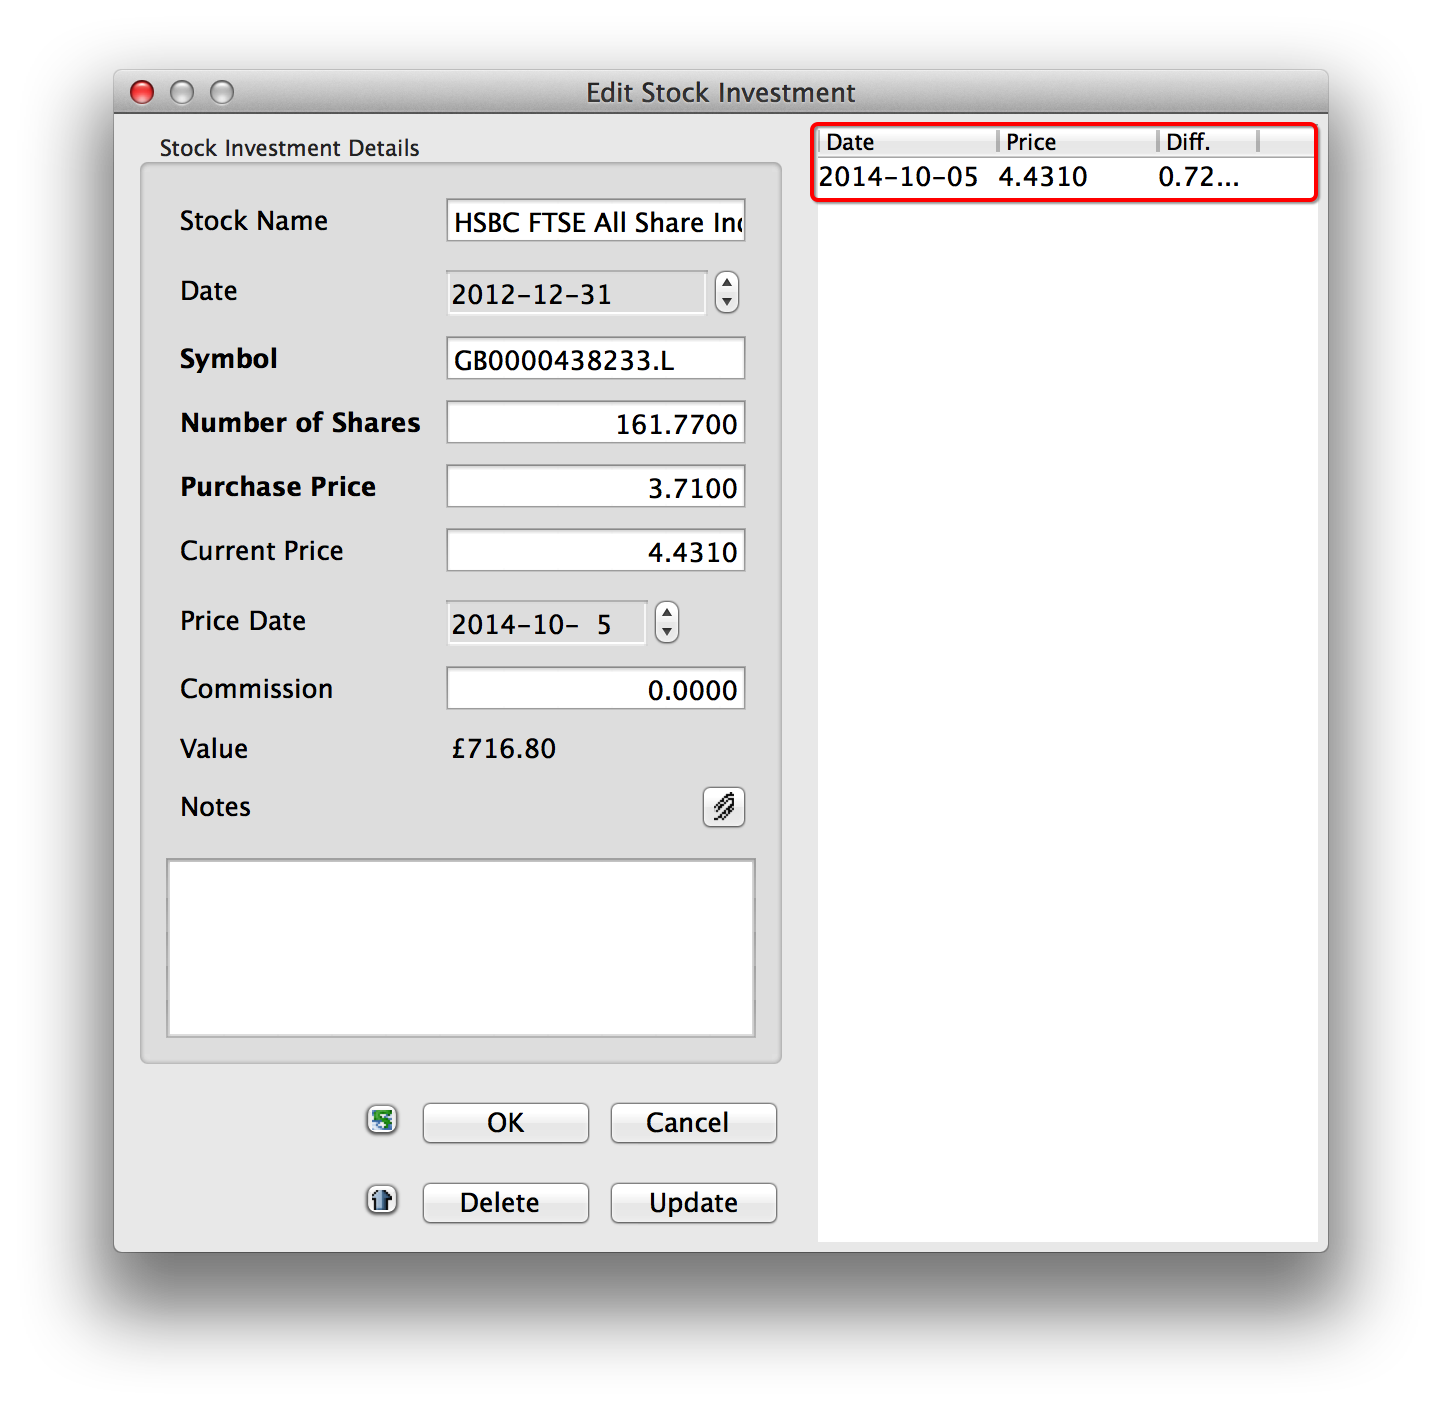The width and height of the screenshot is (1442, 1410).
Task: Click the Date field stepper arrows
Action: coord(727,292)
